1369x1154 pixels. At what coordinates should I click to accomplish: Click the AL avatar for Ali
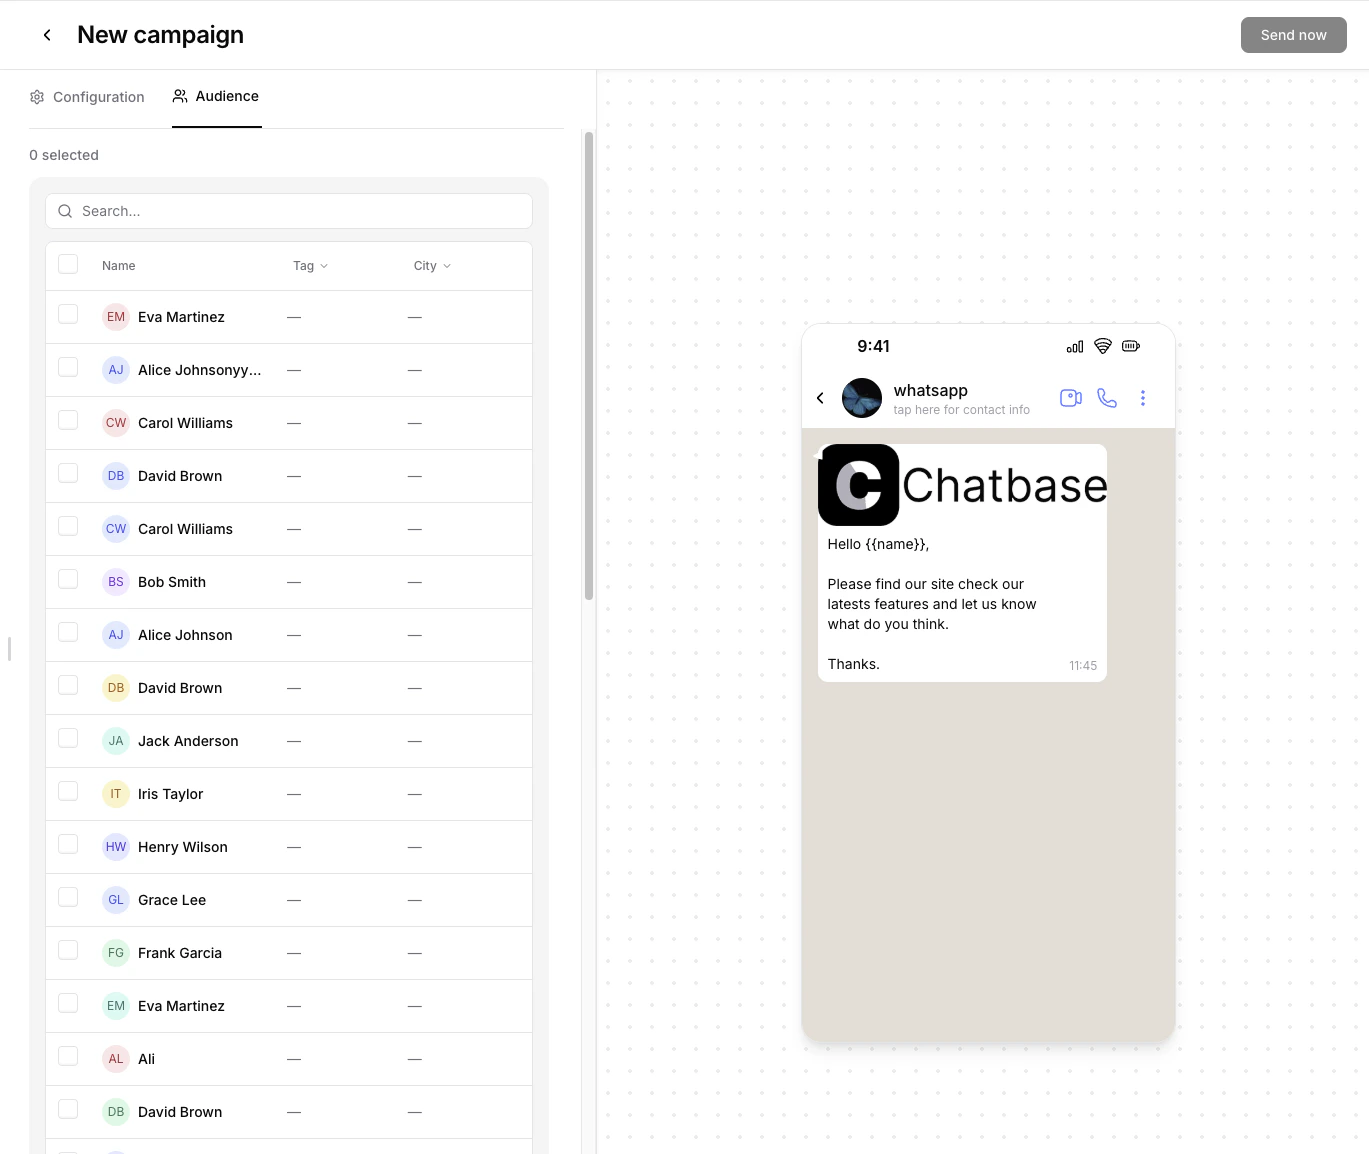[x=116, y=1059]
